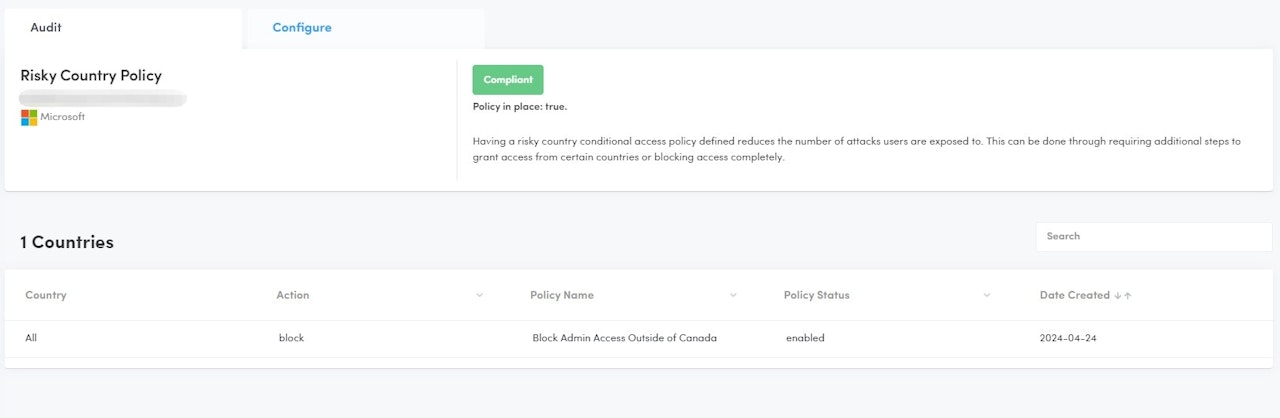Image resolution: width=1280 pixels, height=418 pixels.
Task: Click the Microsoft logo icon
Action: (28, 118)
